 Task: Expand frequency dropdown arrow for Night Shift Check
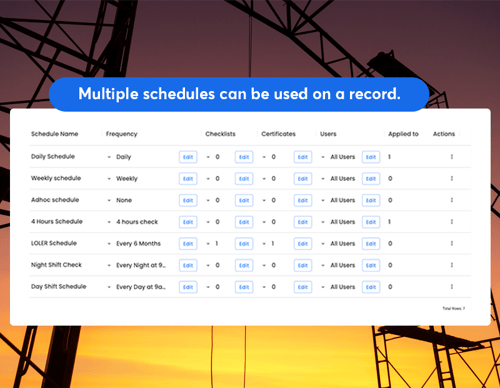coord(109,265)
